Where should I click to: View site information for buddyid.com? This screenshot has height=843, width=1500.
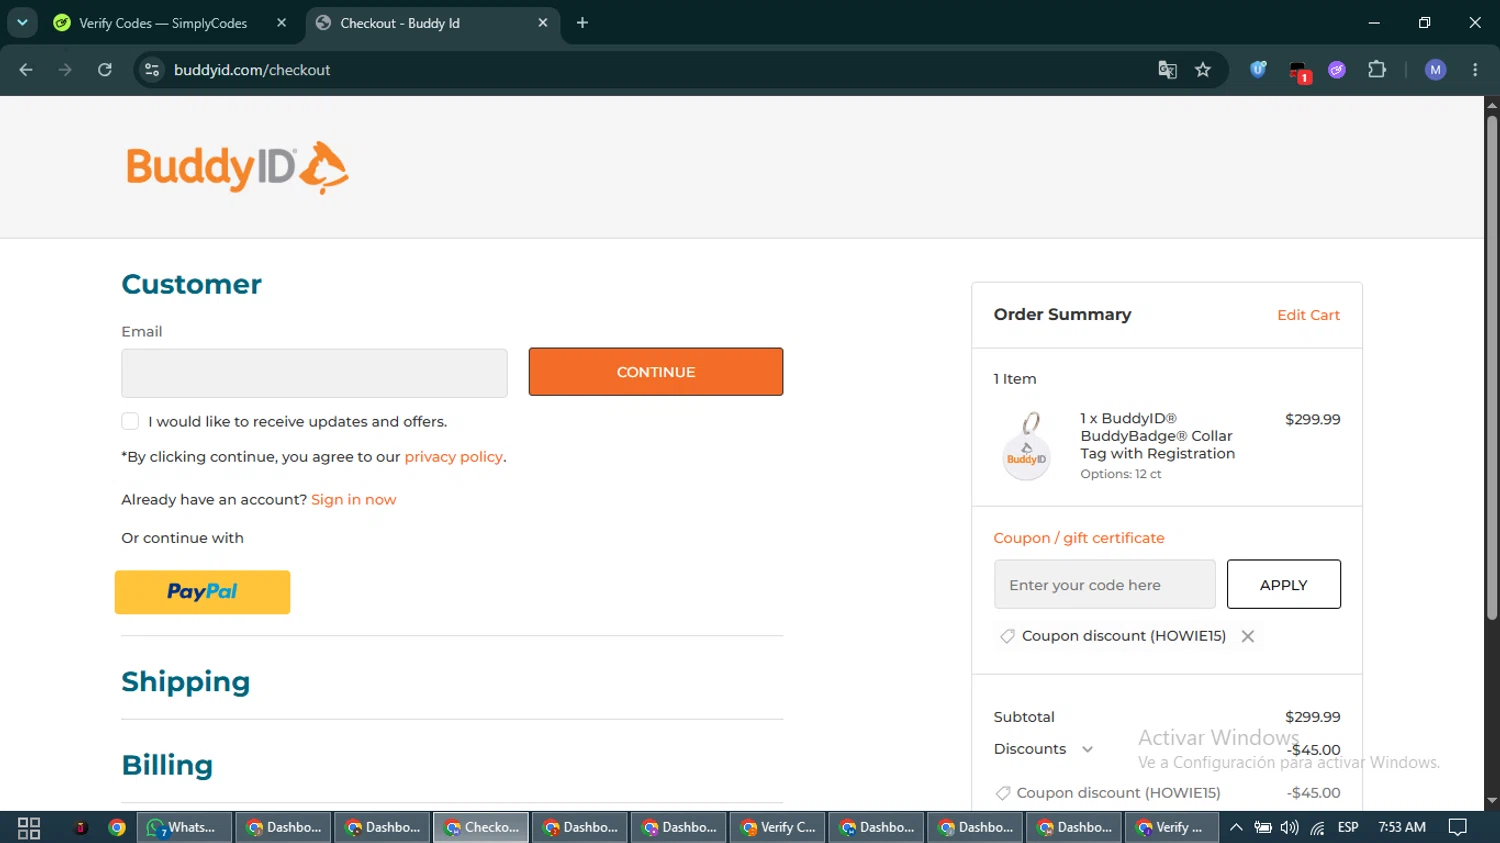tap(152, 70)
